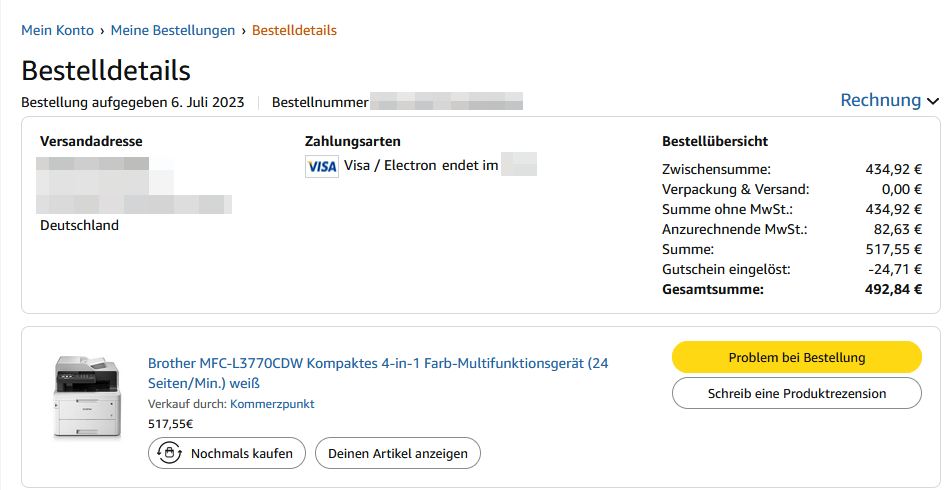Click the Visa card logo icon
The image size is (944, 490).
pos(322,166)
